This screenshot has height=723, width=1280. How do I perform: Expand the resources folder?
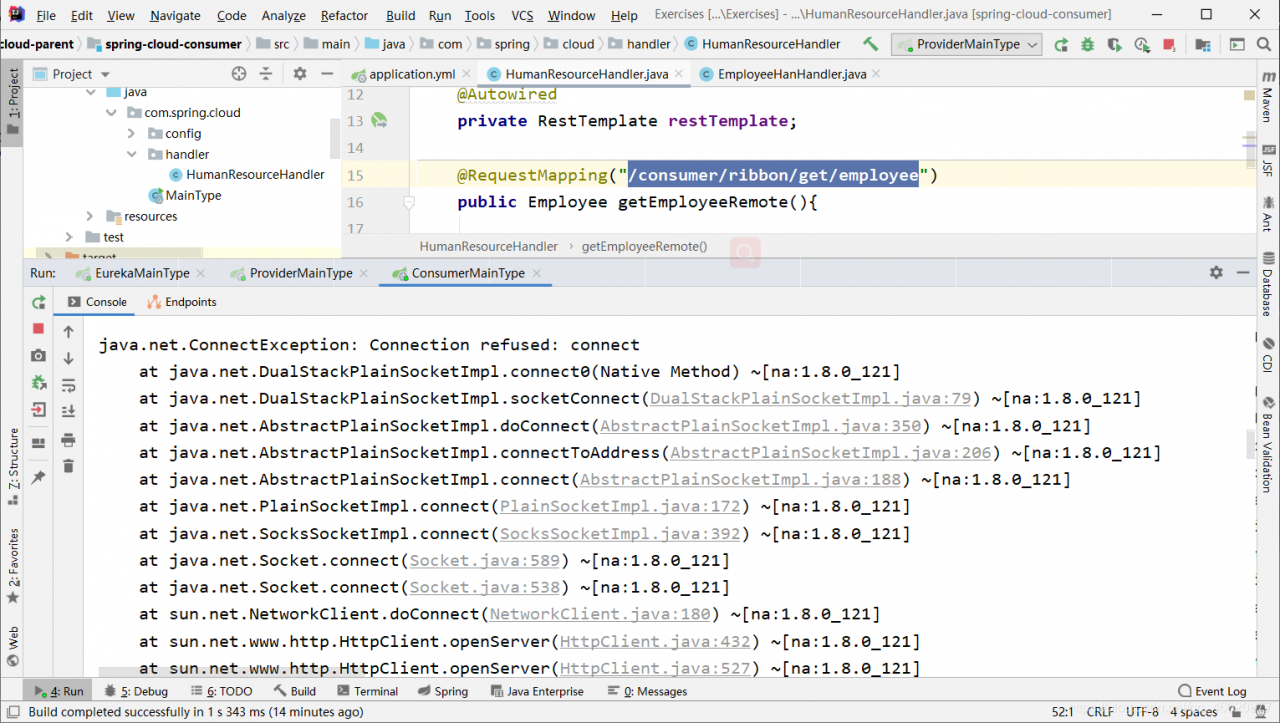tap(90, 217)
